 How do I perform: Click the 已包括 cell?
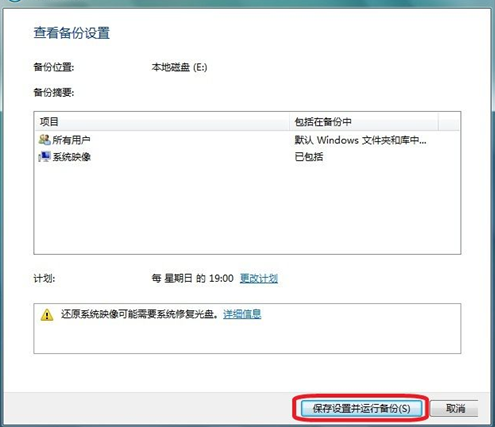point(309,157)
